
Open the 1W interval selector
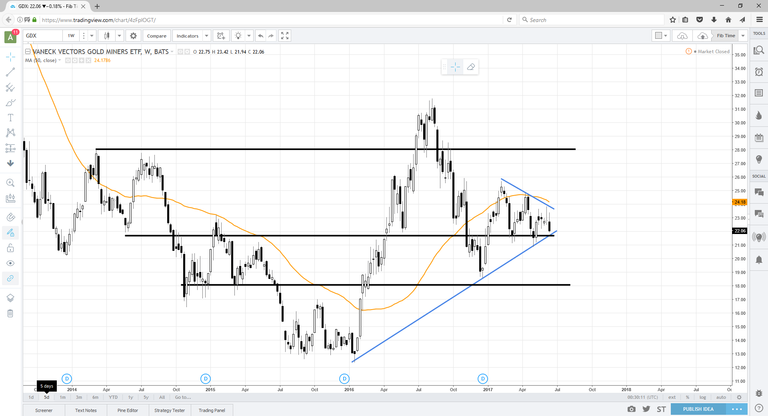72,36
